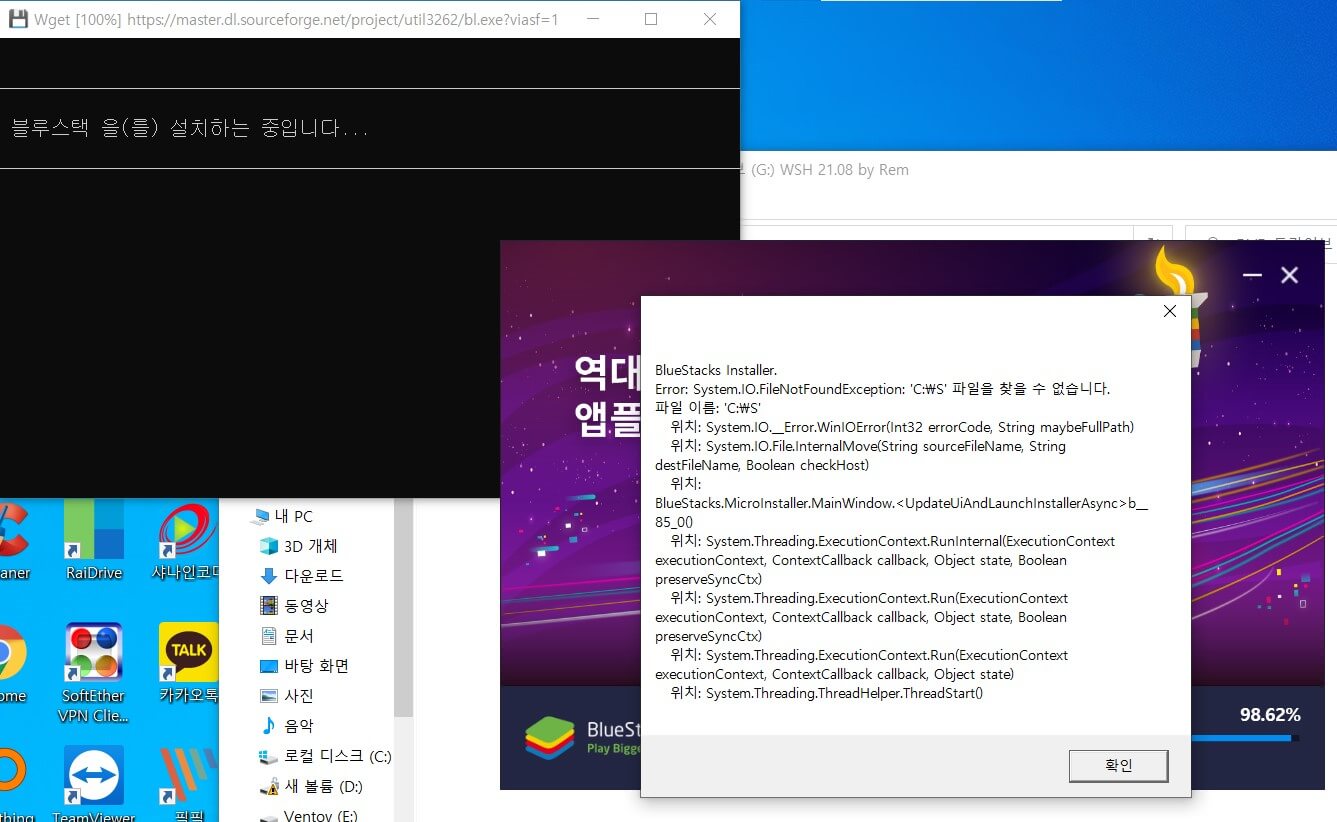Click the (G:) WSH 21.08 by Rem title

pos(829,170)
